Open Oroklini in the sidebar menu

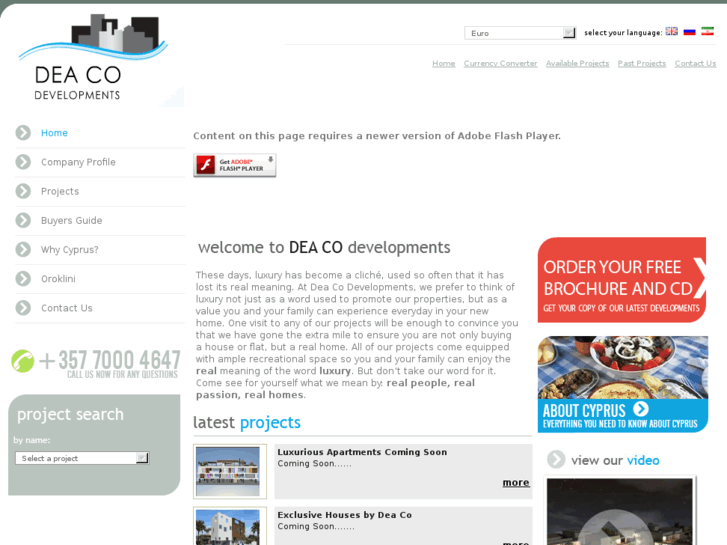58,279
